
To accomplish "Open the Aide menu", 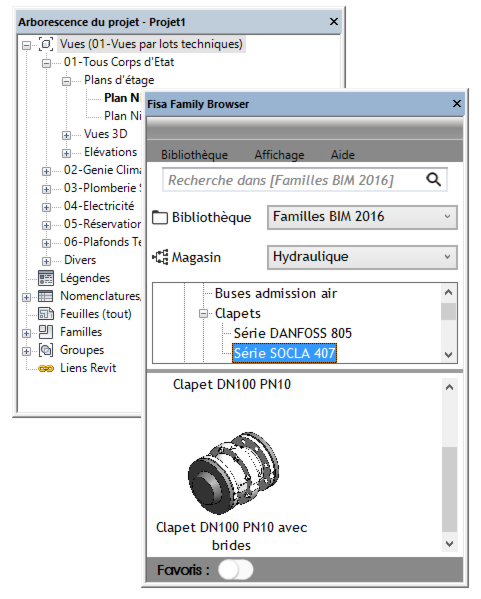I will (343, 155).
